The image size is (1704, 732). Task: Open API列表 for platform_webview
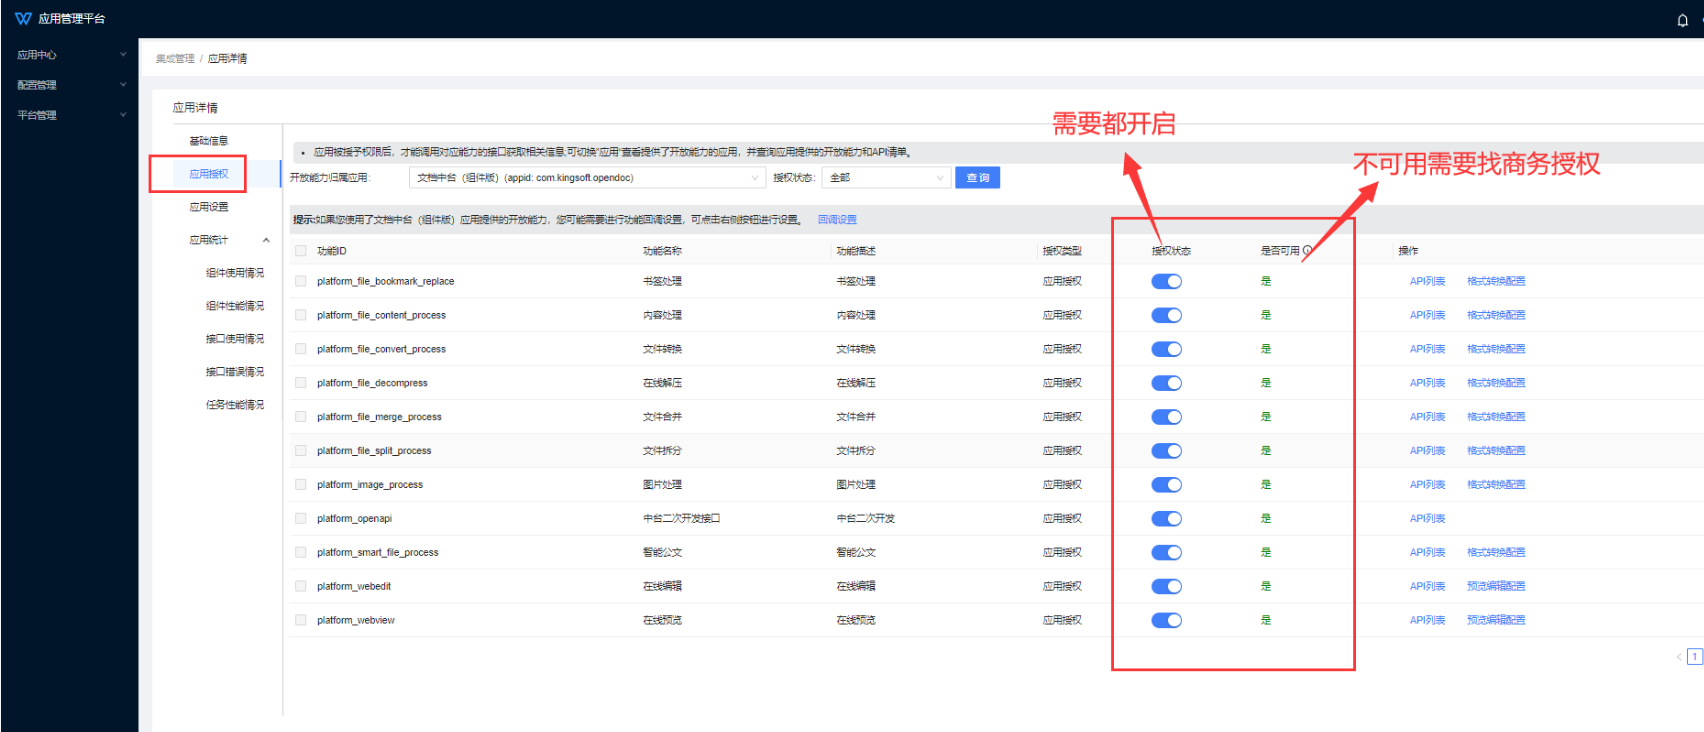tap(1427, 621)
